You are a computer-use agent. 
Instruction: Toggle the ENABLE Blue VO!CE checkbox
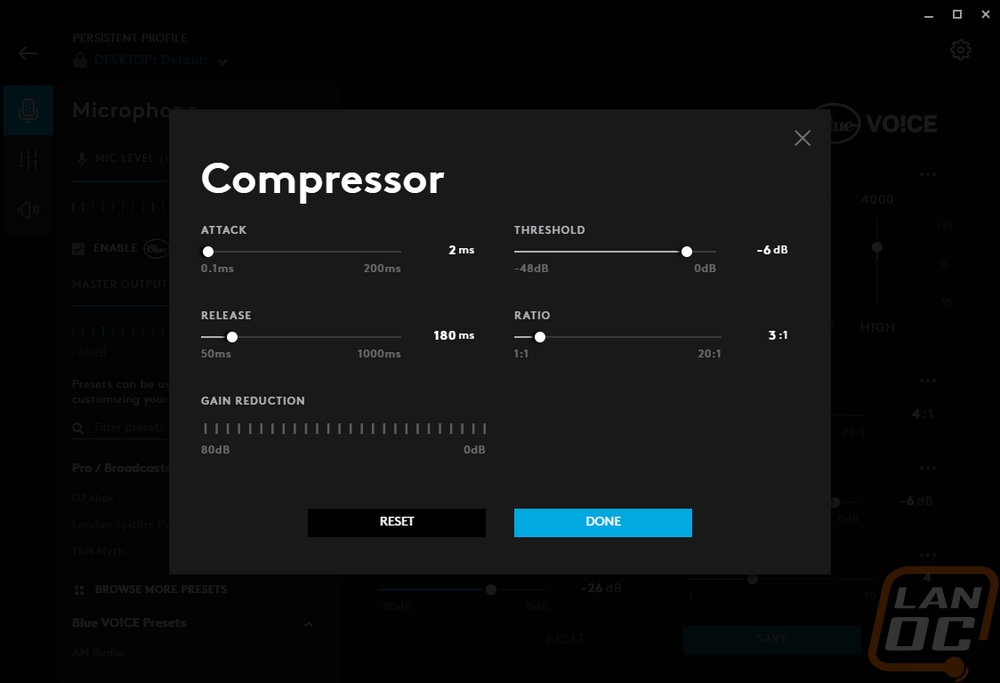coord(78,249)
